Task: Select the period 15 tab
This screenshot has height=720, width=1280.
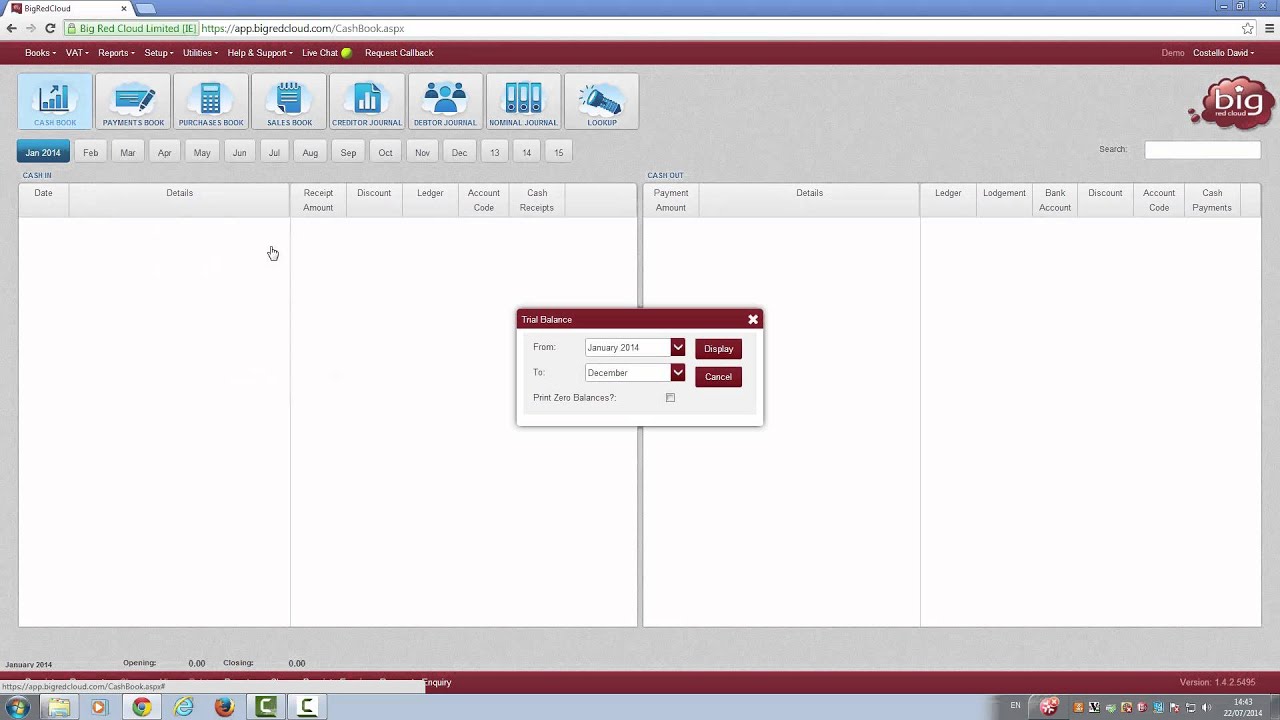Action: [558, 153]
